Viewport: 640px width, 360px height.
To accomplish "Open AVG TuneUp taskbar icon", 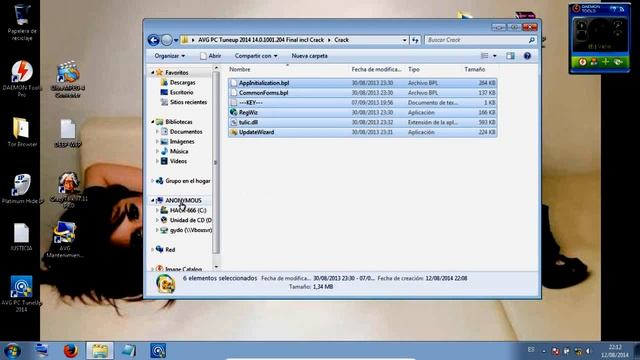I will [x=158, y=351].
